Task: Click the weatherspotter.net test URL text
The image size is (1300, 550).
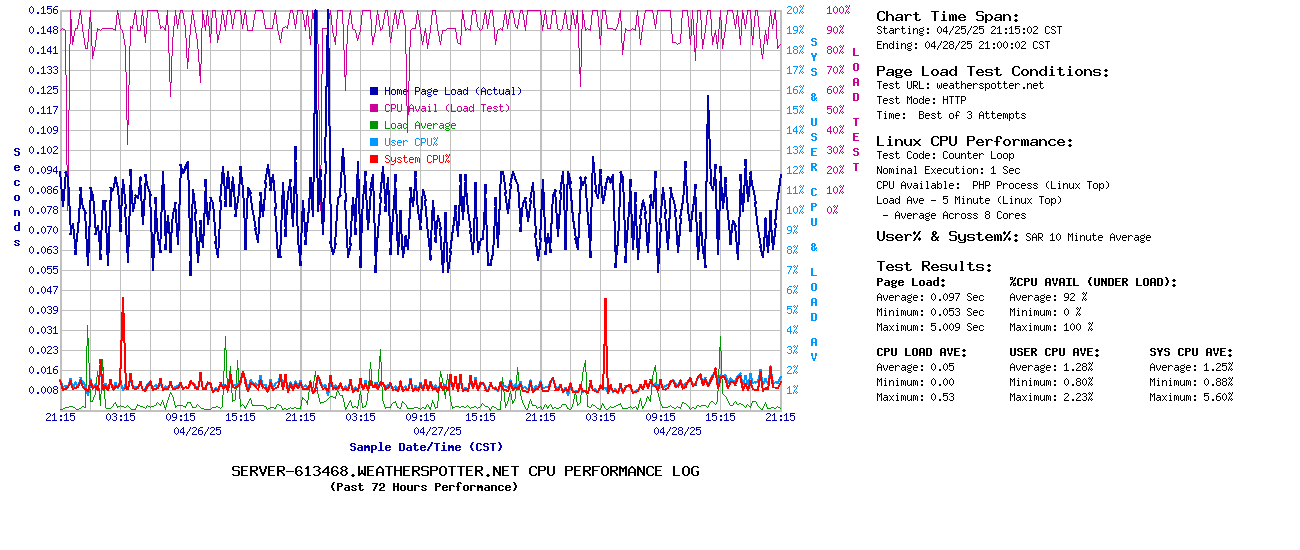Action: click(x=989, y=85)
